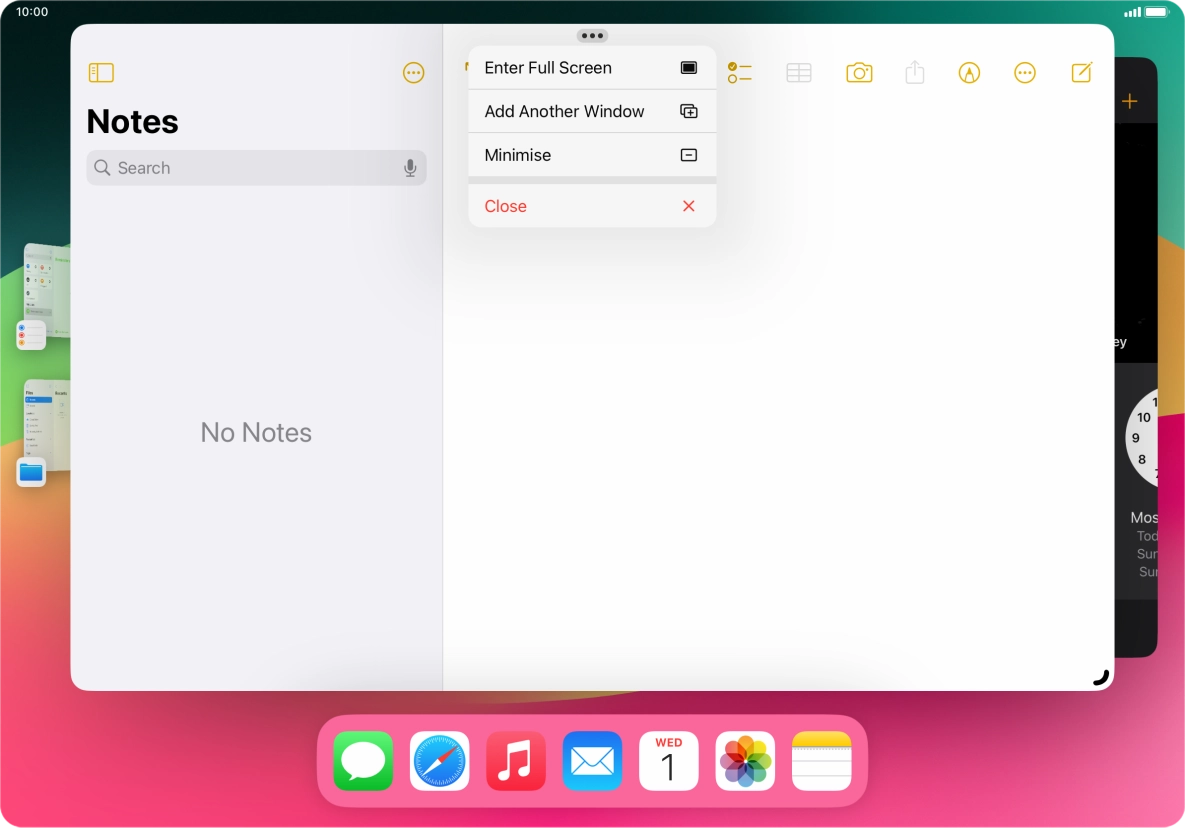Open Safari from the dock

point(439,761)
